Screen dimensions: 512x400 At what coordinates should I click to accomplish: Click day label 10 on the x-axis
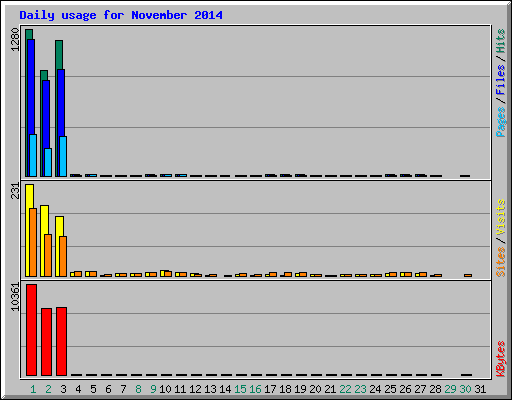click(x=165, y=389)
